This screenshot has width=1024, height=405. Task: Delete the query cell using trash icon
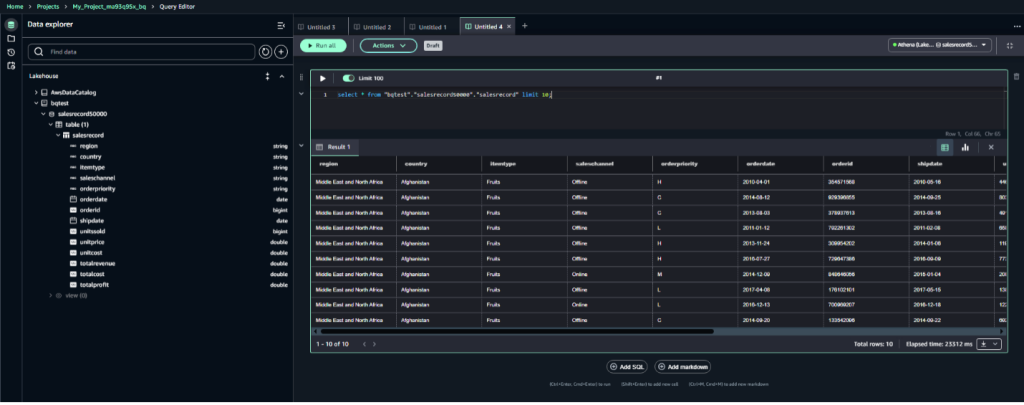(x=1016, y=77)
